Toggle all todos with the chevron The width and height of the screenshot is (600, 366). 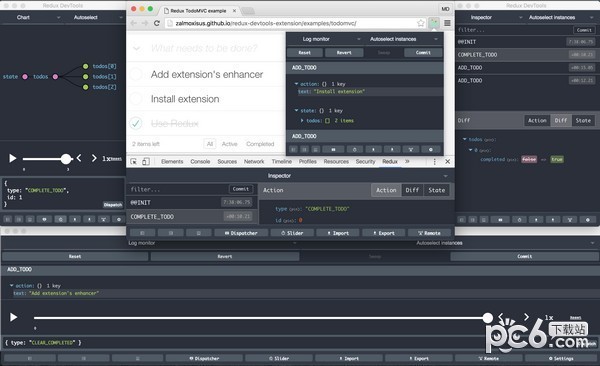[136, 48]
